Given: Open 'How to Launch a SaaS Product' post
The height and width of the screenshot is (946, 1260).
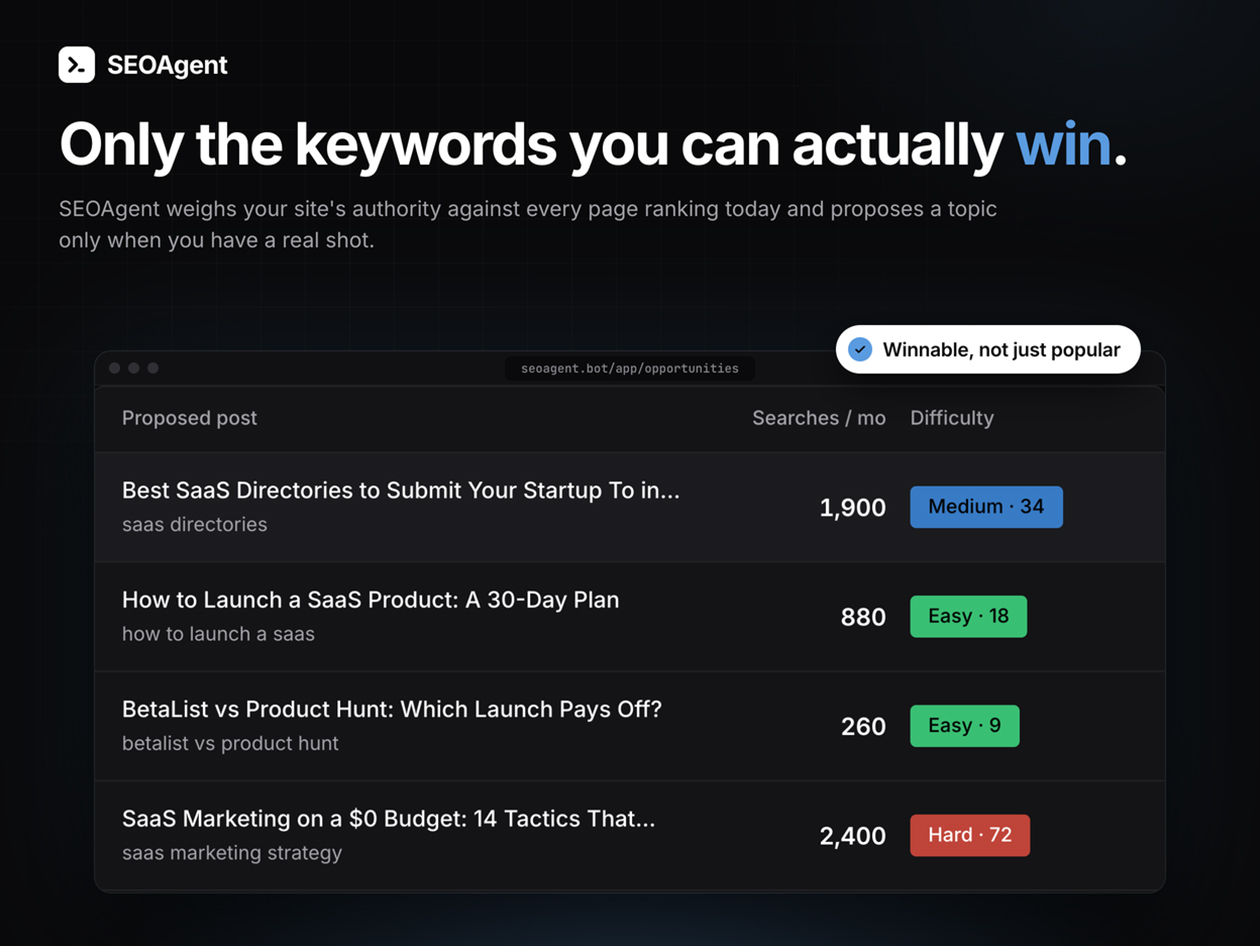Looking at the screenshot, I should pos(371,600).
